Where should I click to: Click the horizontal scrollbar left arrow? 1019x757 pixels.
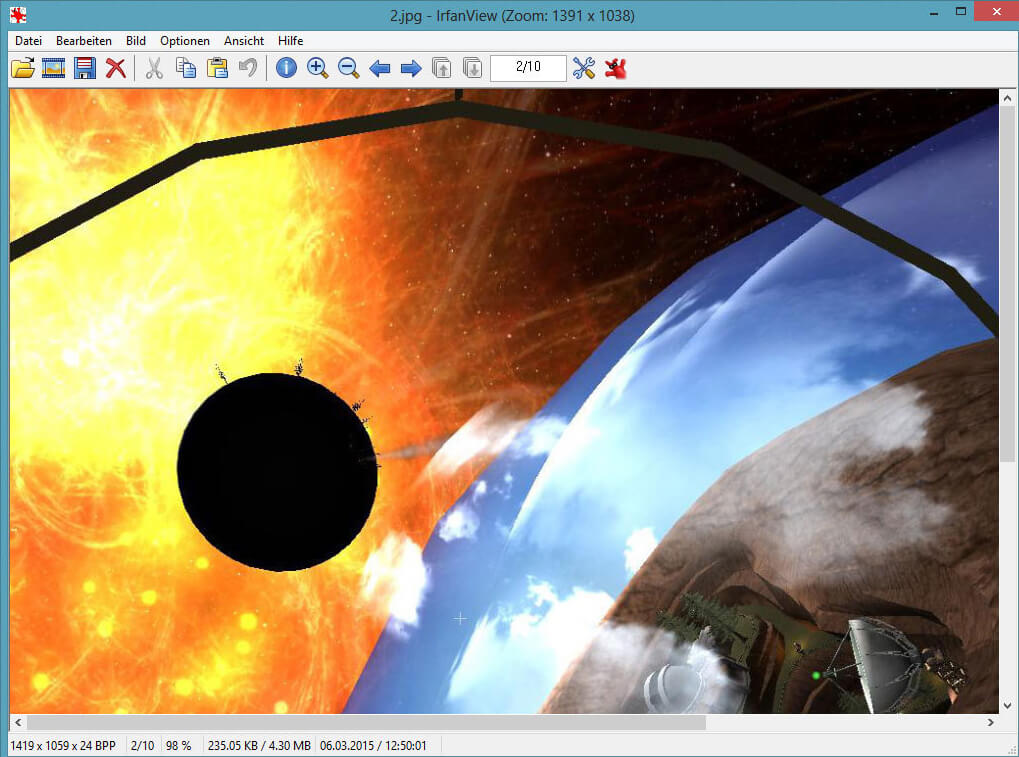tap(18, 722)
